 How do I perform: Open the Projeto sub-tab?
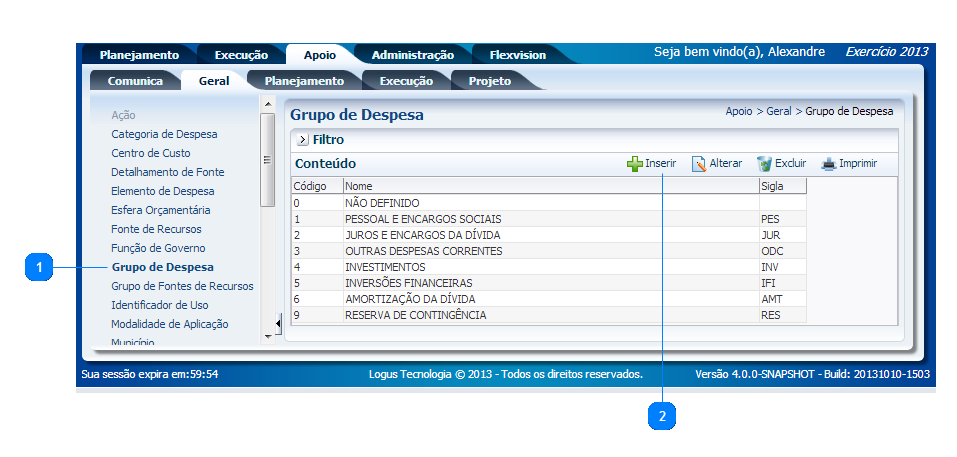489,81
